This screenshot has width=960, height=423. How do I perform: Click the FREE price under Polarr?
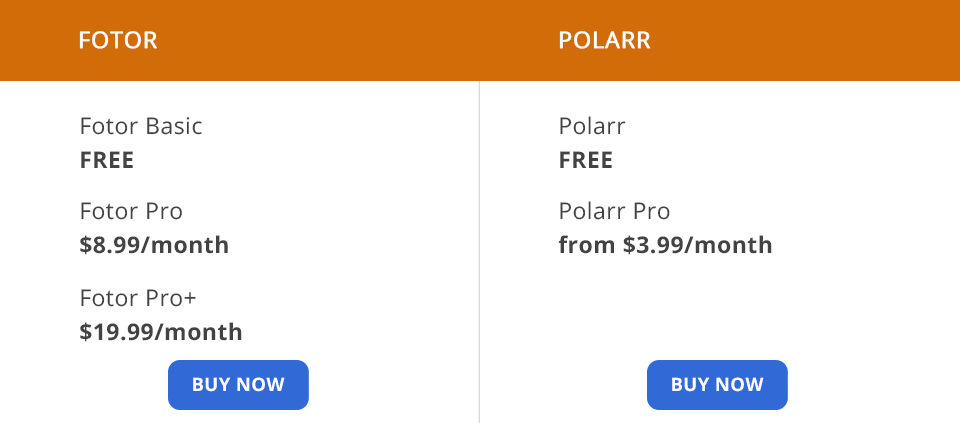click(x=586, y=160)
